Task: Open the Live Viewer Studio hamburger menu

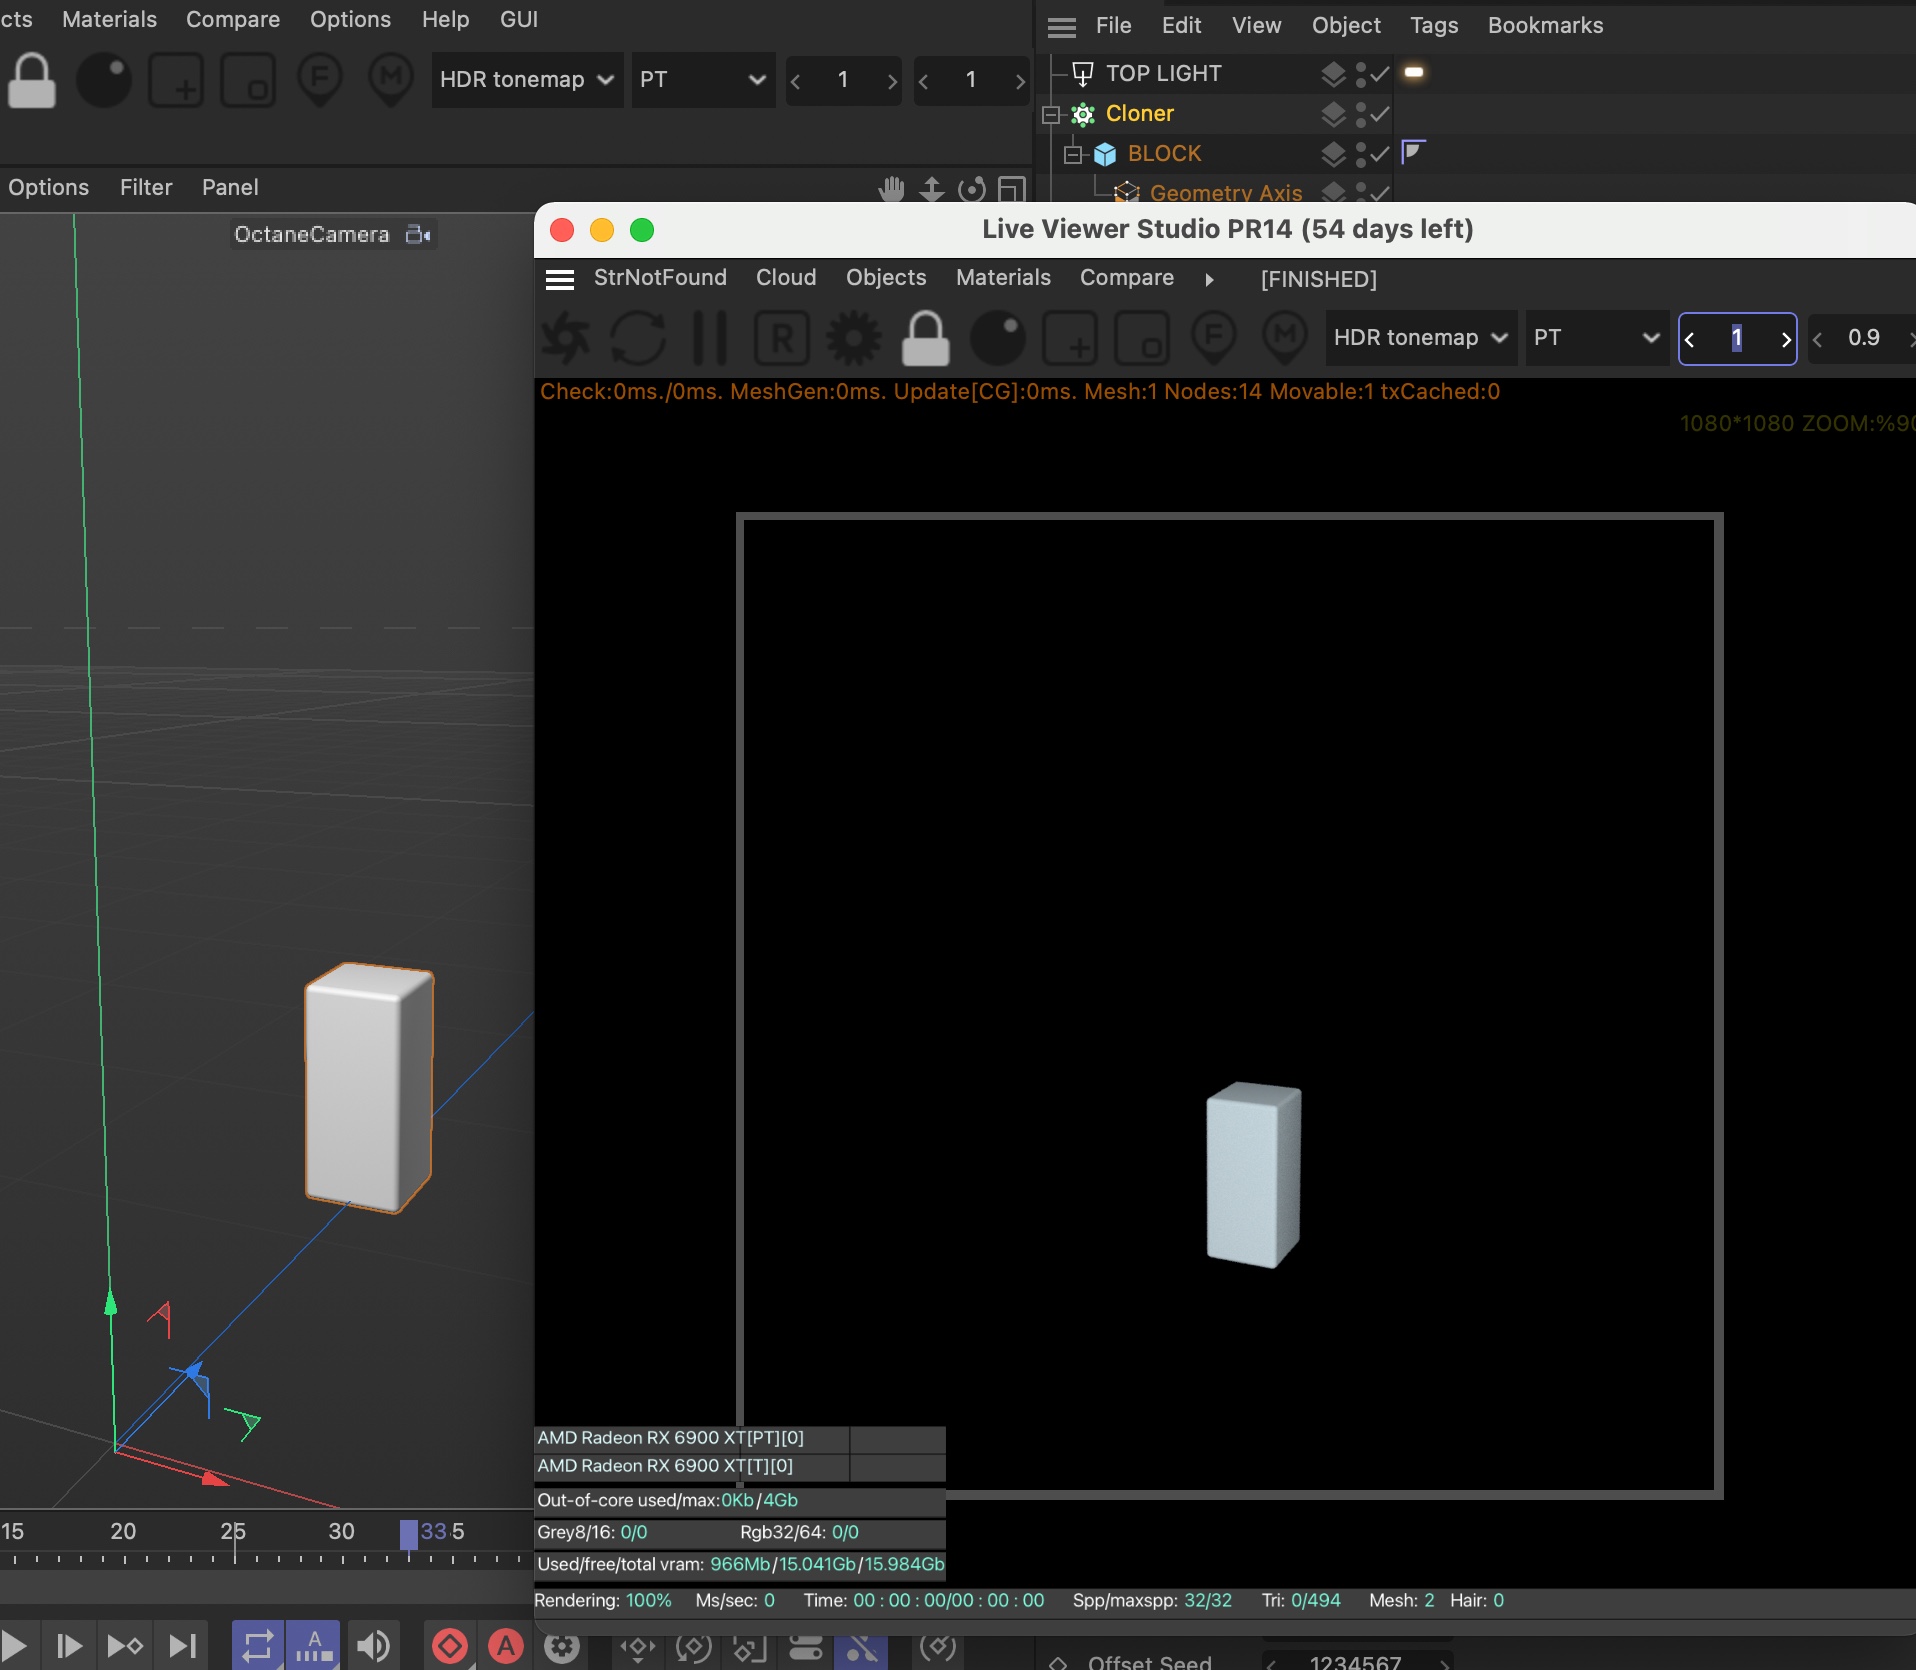Action: click(x=560, y=280)
